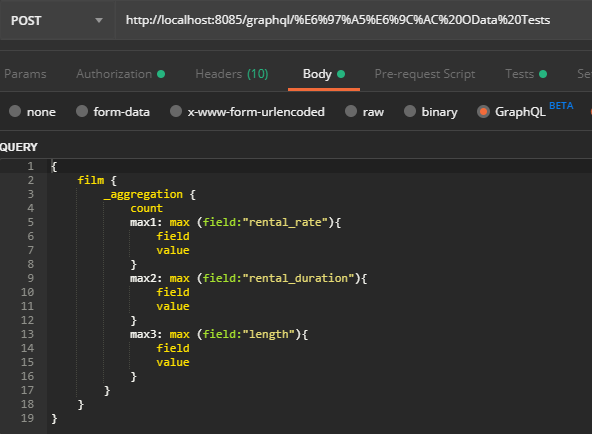Click the 'film' field on line 2
This screenshot has height=434, width=592.
(x=91, y=180)
